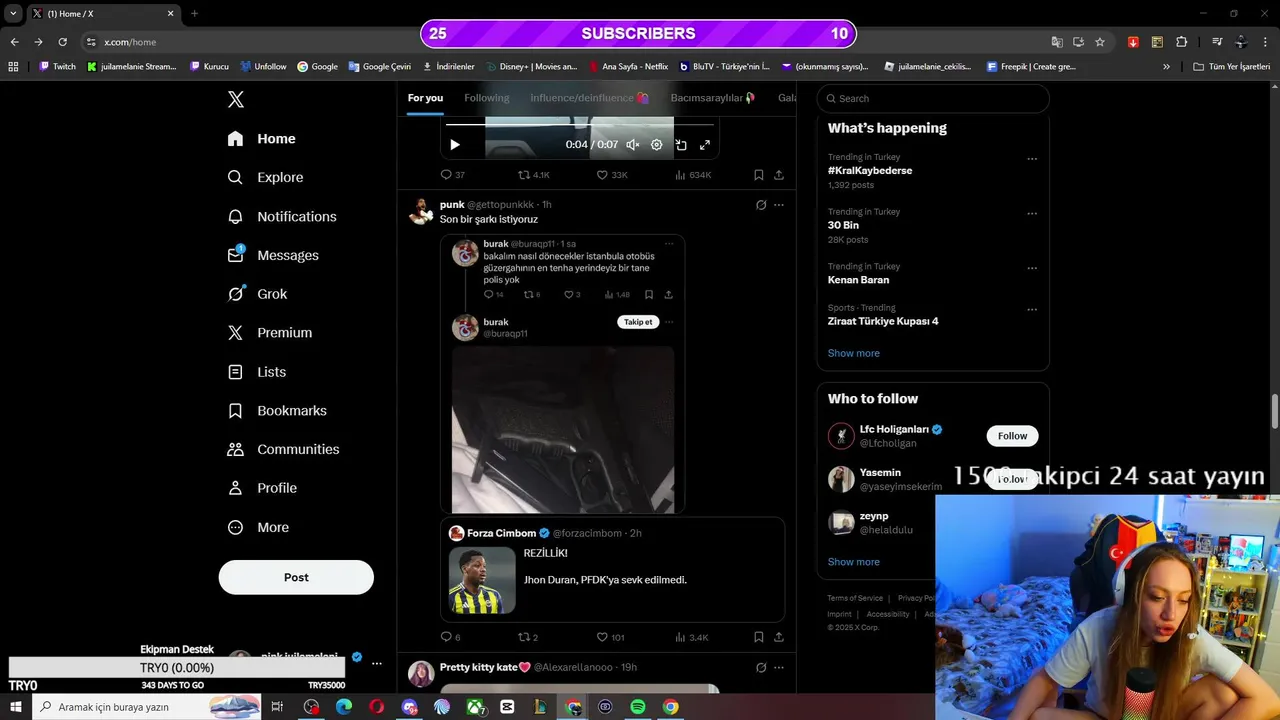Image resolution: width=1280 pixels, height=720 pixels.
Task: Open options for Kenan Baran trend
Action: pyautogui.click(x=1032, y=269)
